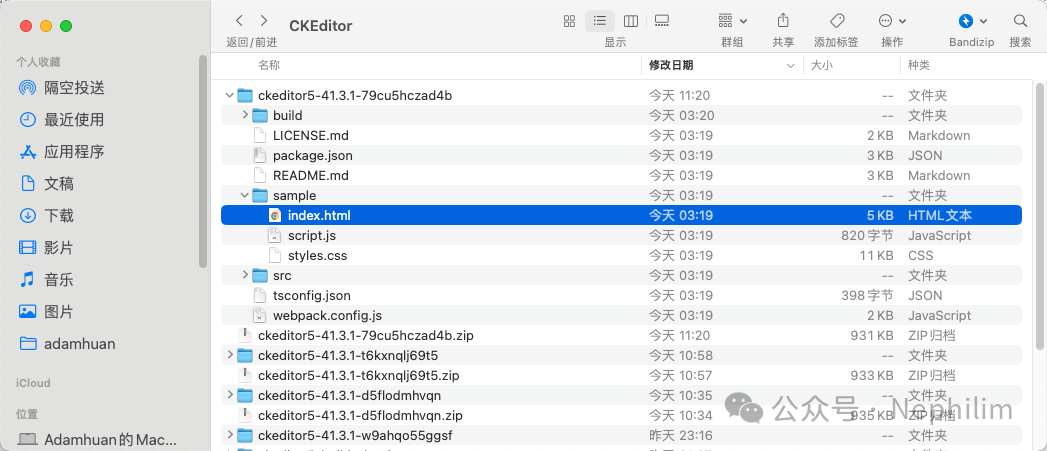Select ckeditor5-41.3.1-d5flodmhvqn.zip archive
Viewport: 1047px width, 451px height.
pyautogui.click(x=360, y=416)
